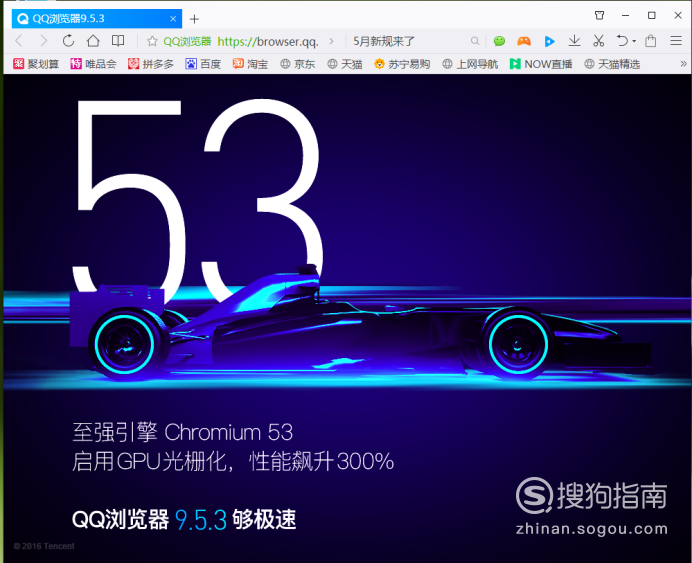Screen dimensions: 692x563
Task: Open the 拼多多 bookmark
Action: coord(150,64)
